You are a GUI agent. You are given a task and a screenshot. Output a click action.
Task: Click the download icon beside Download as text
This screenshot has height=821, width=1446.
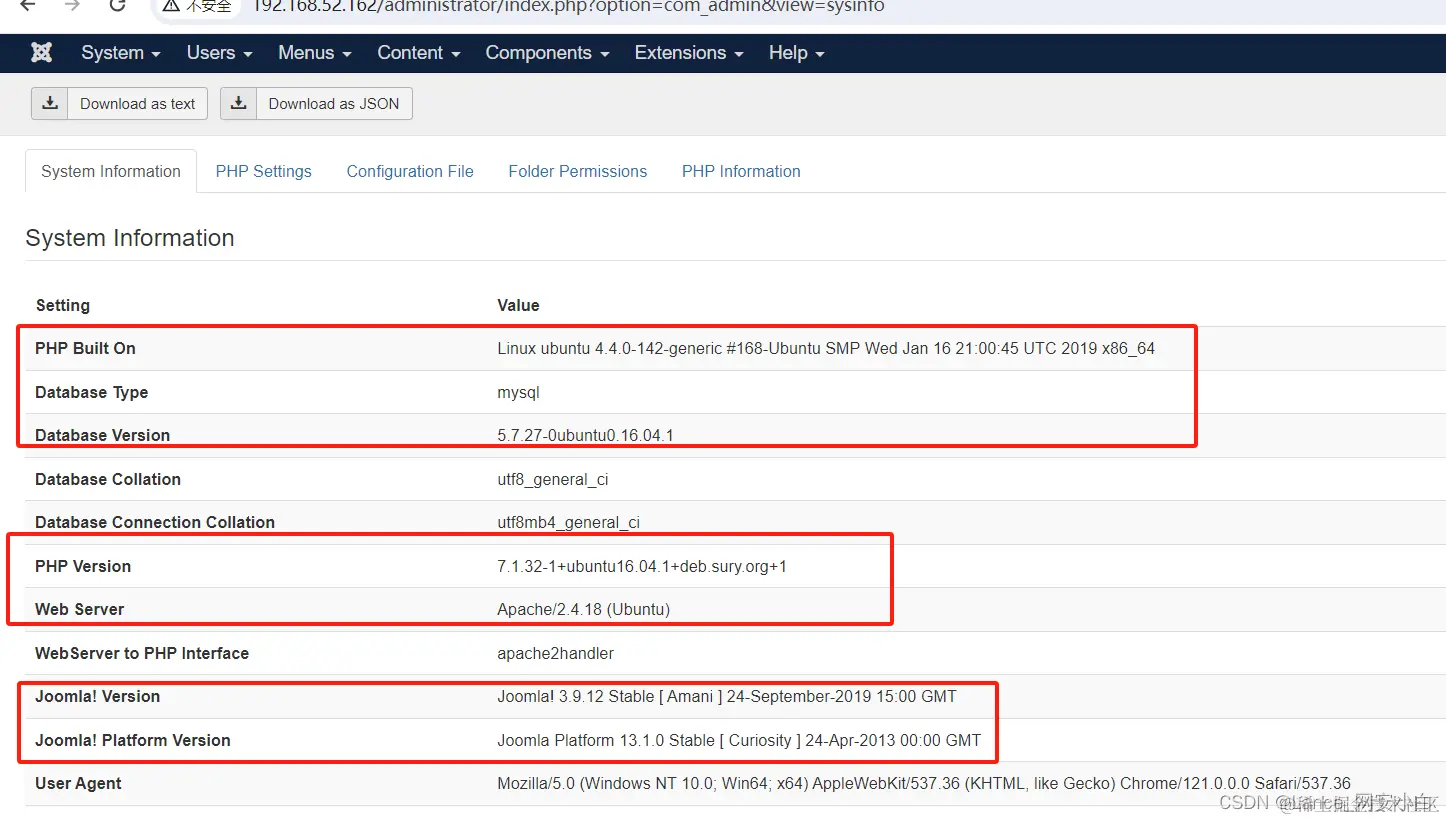50,103
